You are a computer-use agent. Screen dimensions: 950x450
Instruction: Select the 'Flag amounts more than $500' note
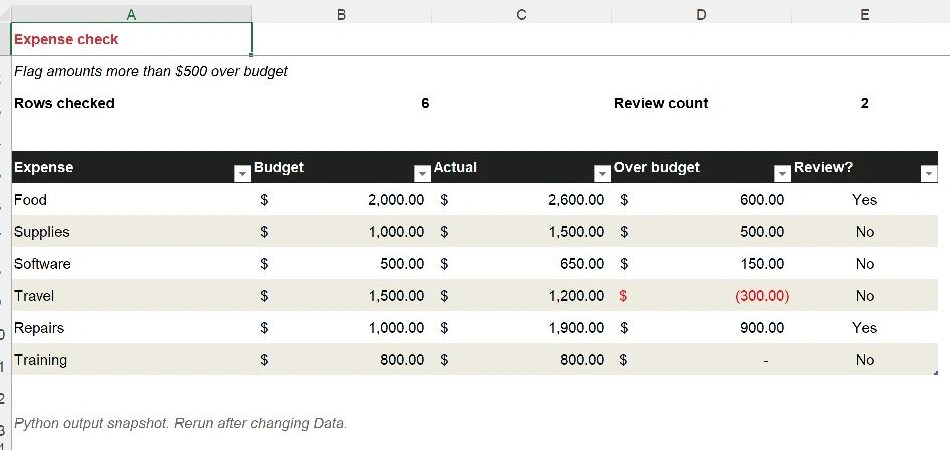pyautogui.click(x=151, y=71)
